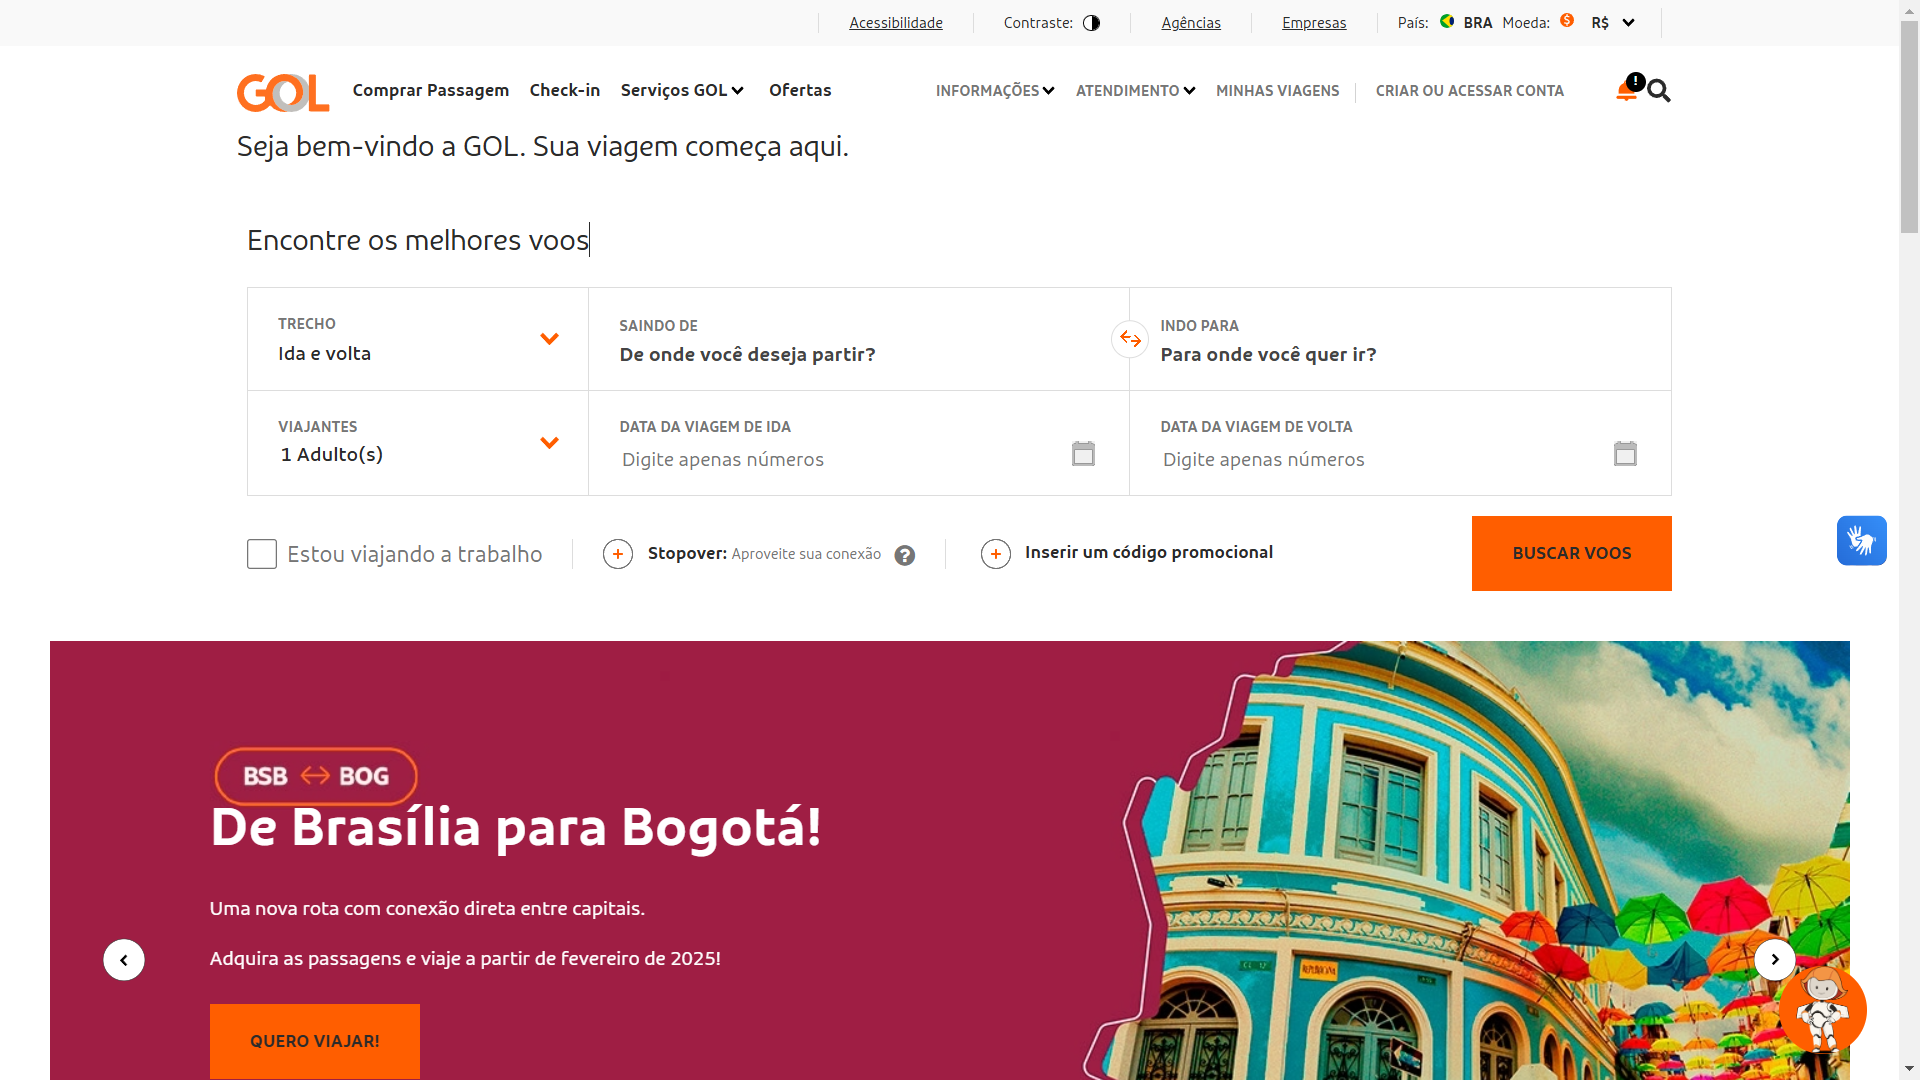Image resolution: width=1920 pixels, height=1080 pixels.
Task: Click the scrollbar up arrow
Action: [1909, 9]
